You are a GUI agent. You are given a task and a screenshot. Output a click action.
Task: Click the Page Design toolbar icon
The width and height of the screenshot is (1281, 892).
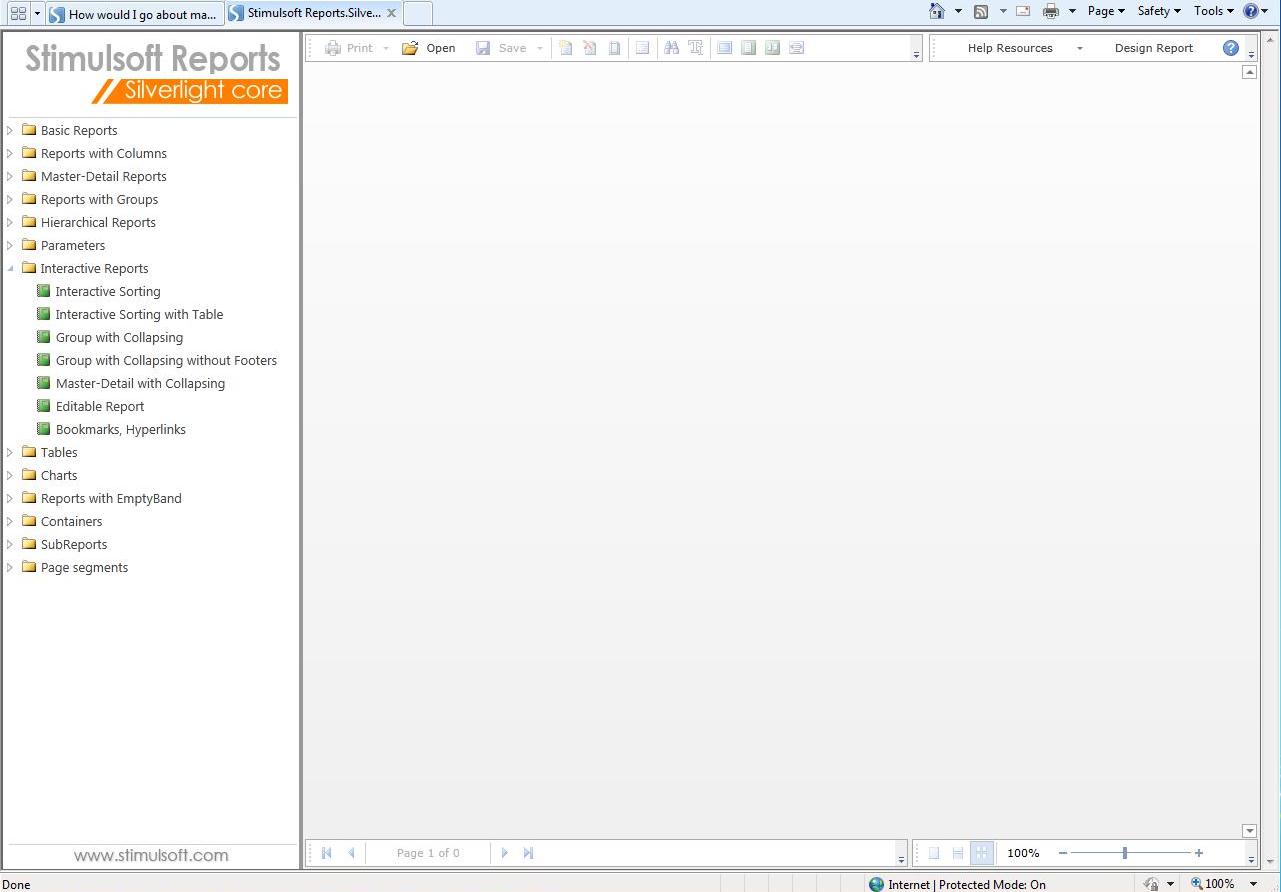(614, 48)
